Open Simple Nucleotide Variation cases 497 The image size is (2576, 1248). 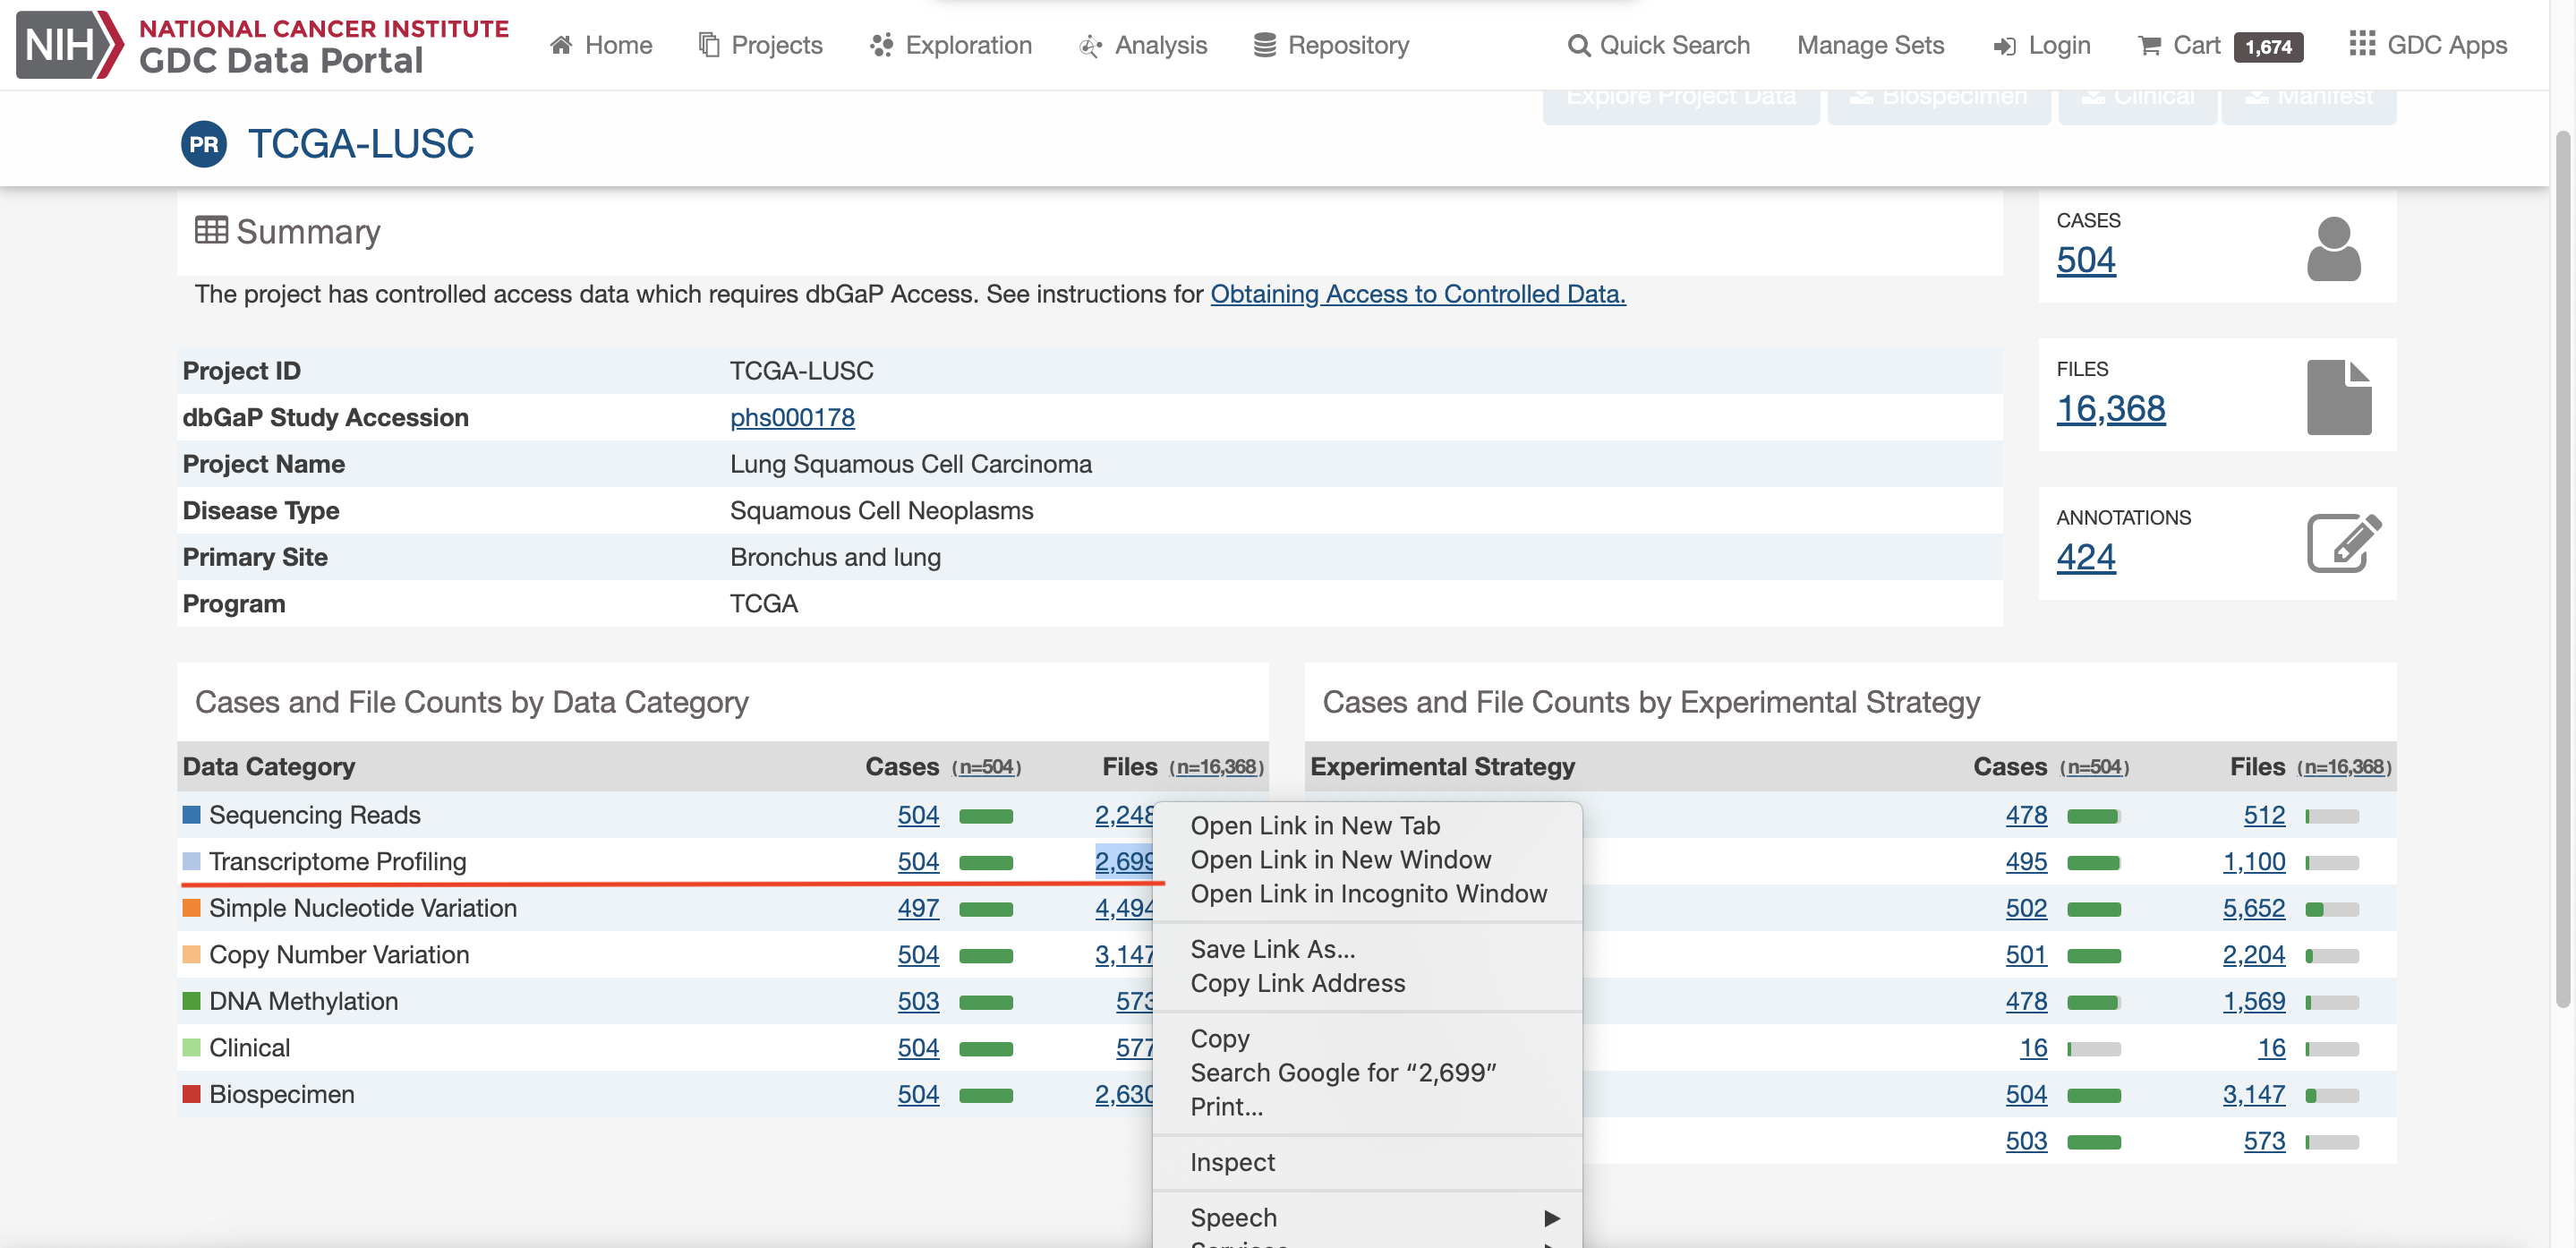pyautogui.click(x=918, y=908)
